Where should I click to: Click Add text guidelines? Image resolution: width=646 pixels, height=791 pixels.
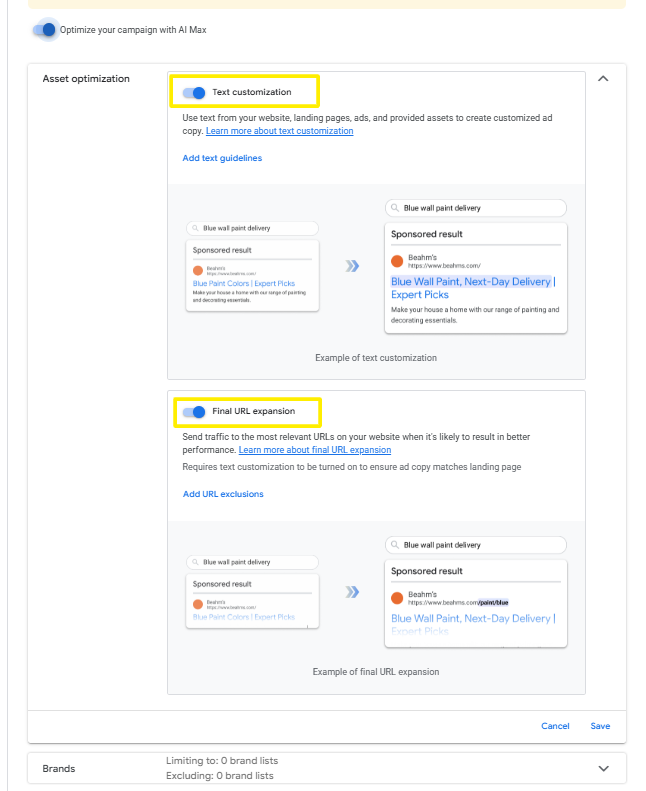(222, 158)
